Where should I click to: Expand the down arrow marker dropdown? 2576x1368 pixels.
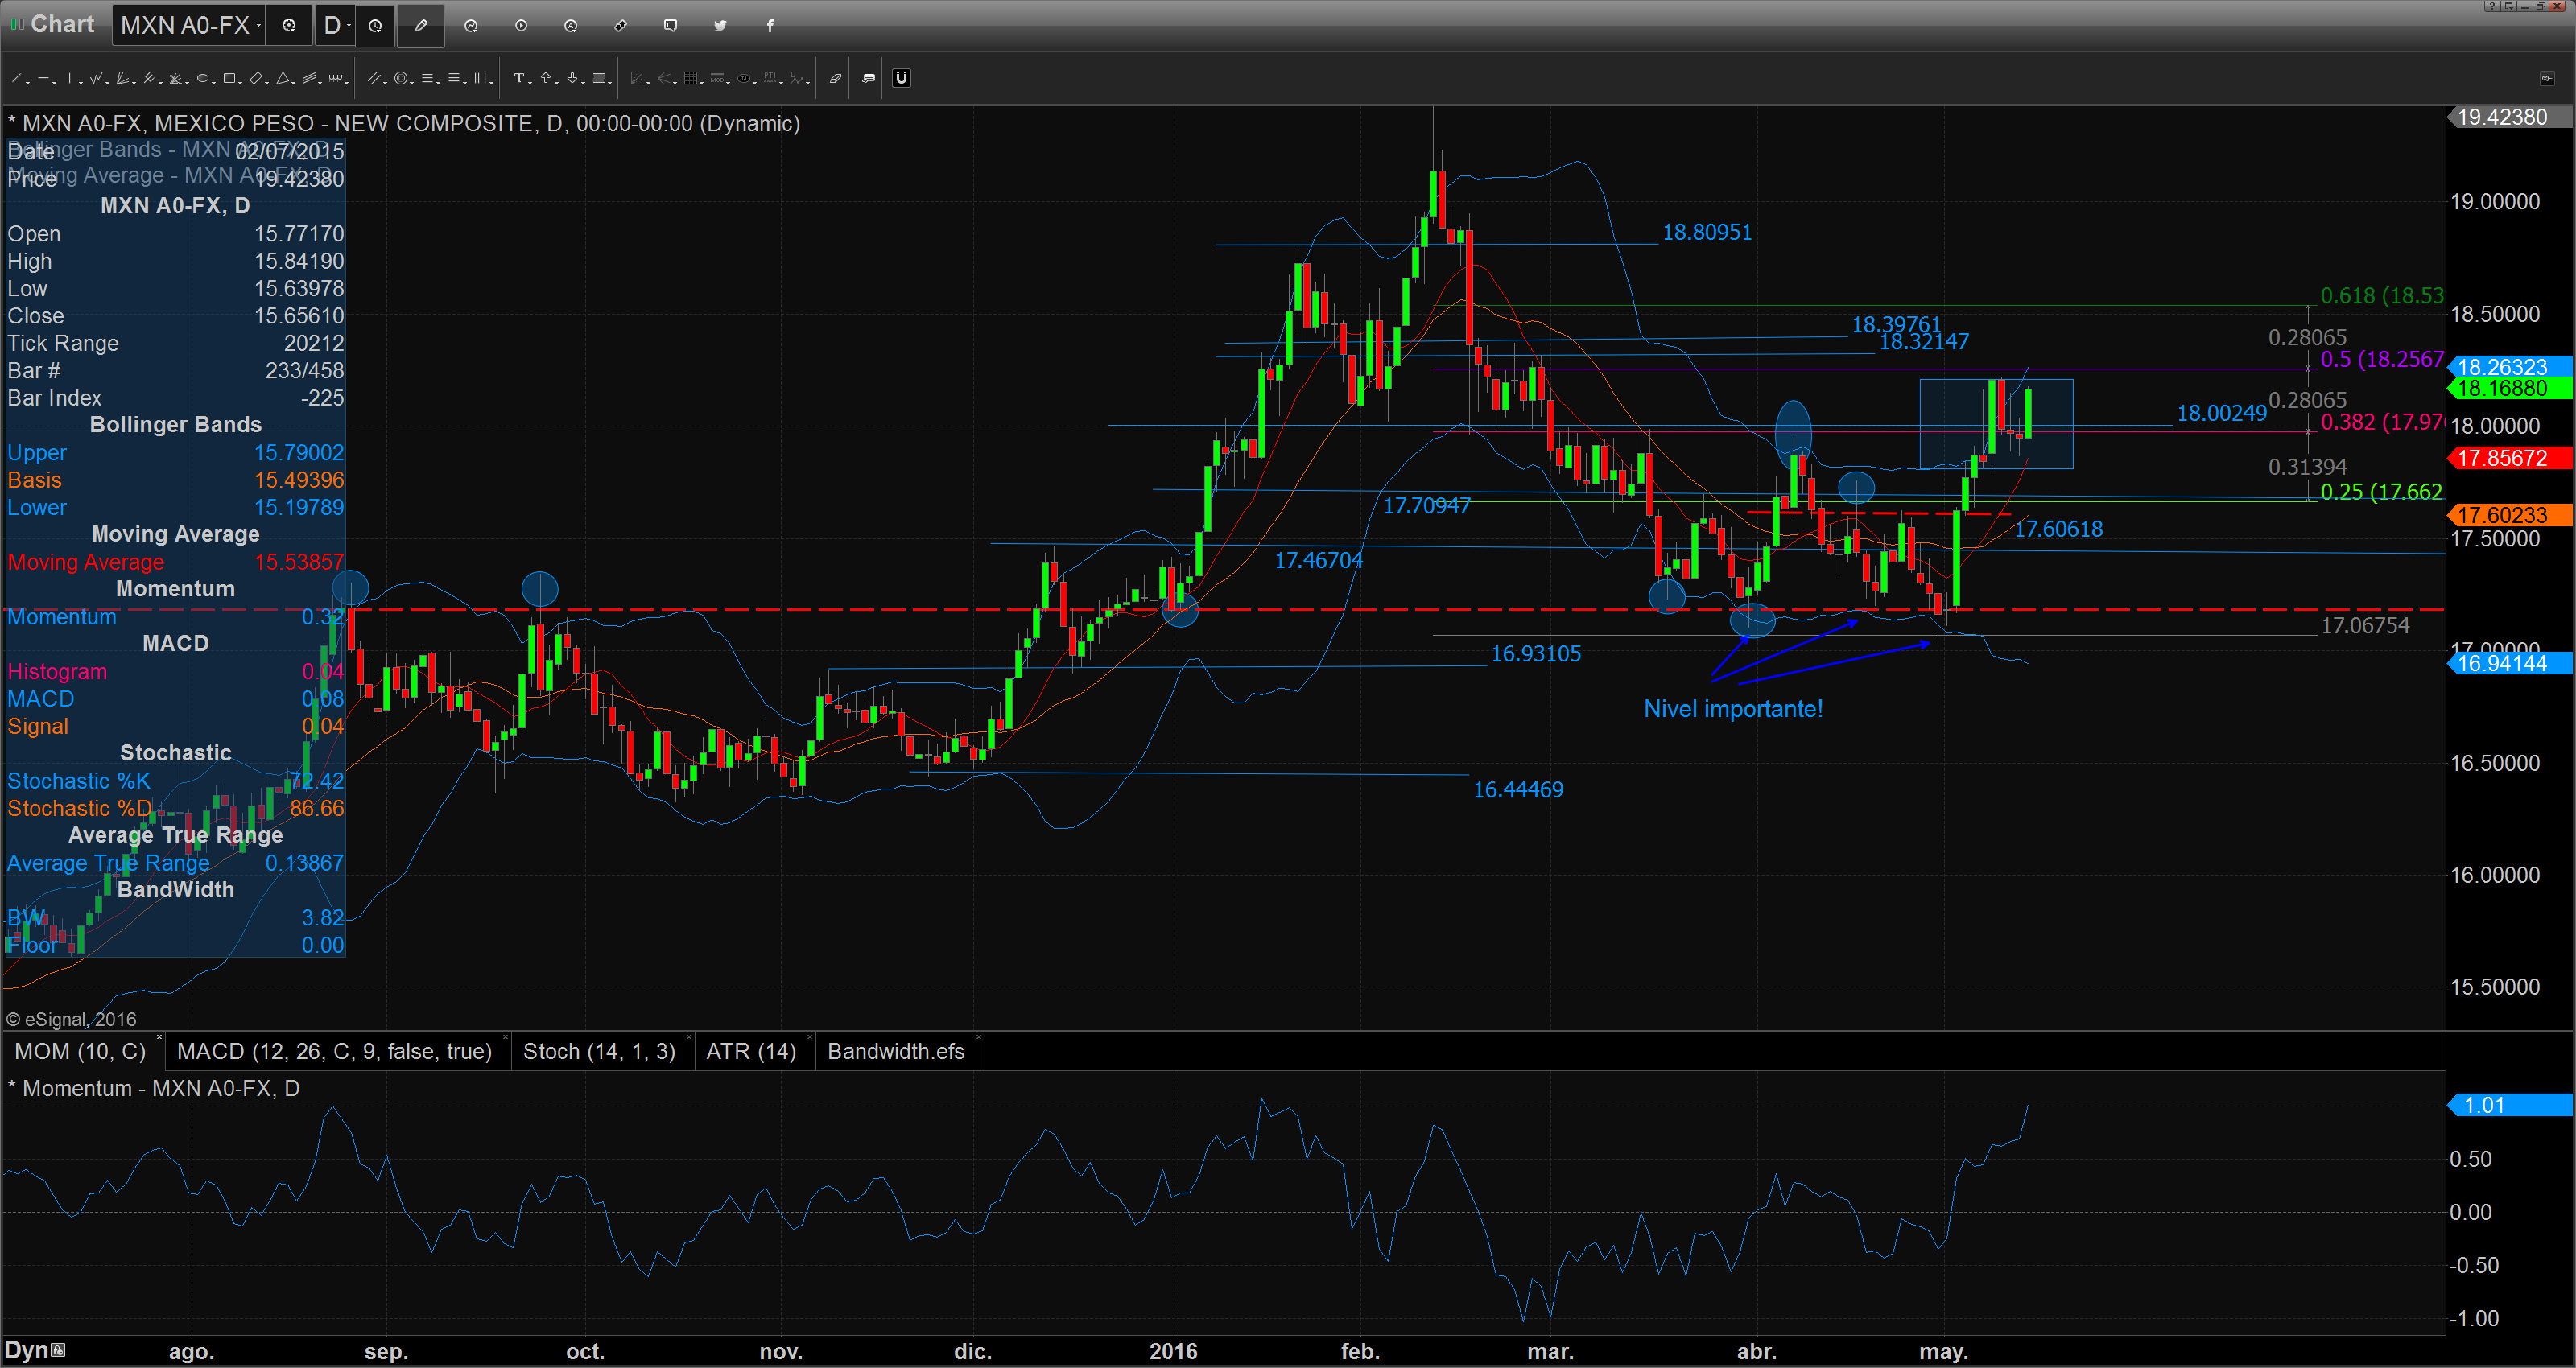(583, 83)
